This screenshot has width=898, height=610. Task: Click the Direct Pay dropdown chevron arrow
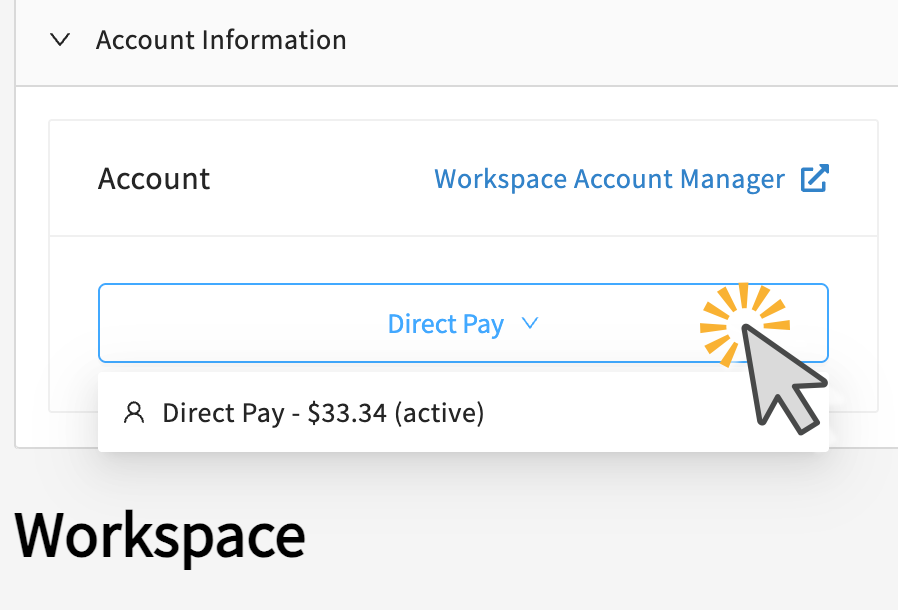coord(530,324)
